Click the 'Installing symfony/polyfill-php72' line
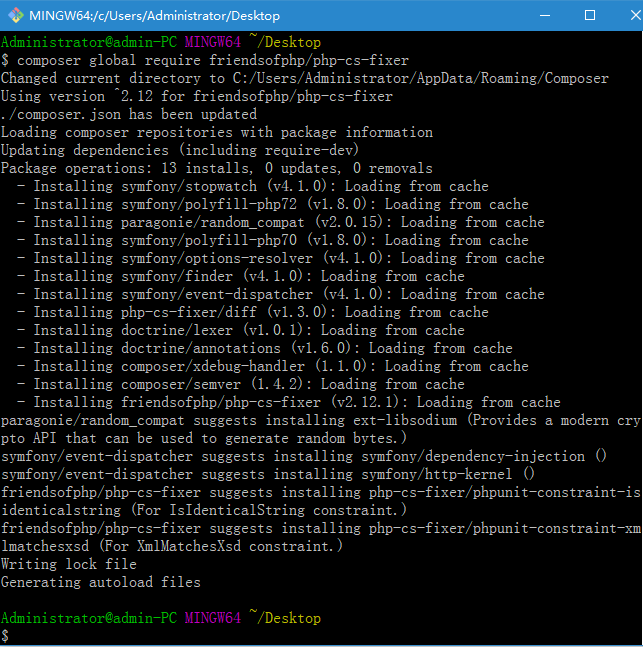 pyautogui.click(x=273, y=204)
